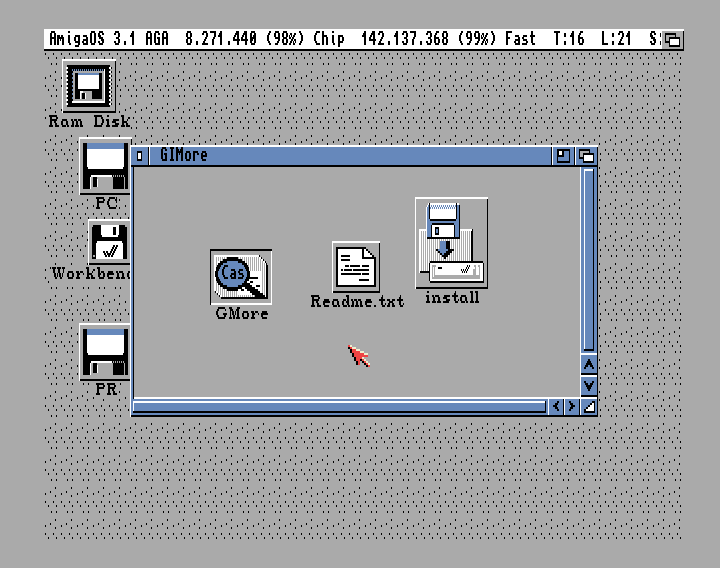Click the scroll down arrow in GIMore window
Screen dimensions: 720x568
tap(589, 385)
